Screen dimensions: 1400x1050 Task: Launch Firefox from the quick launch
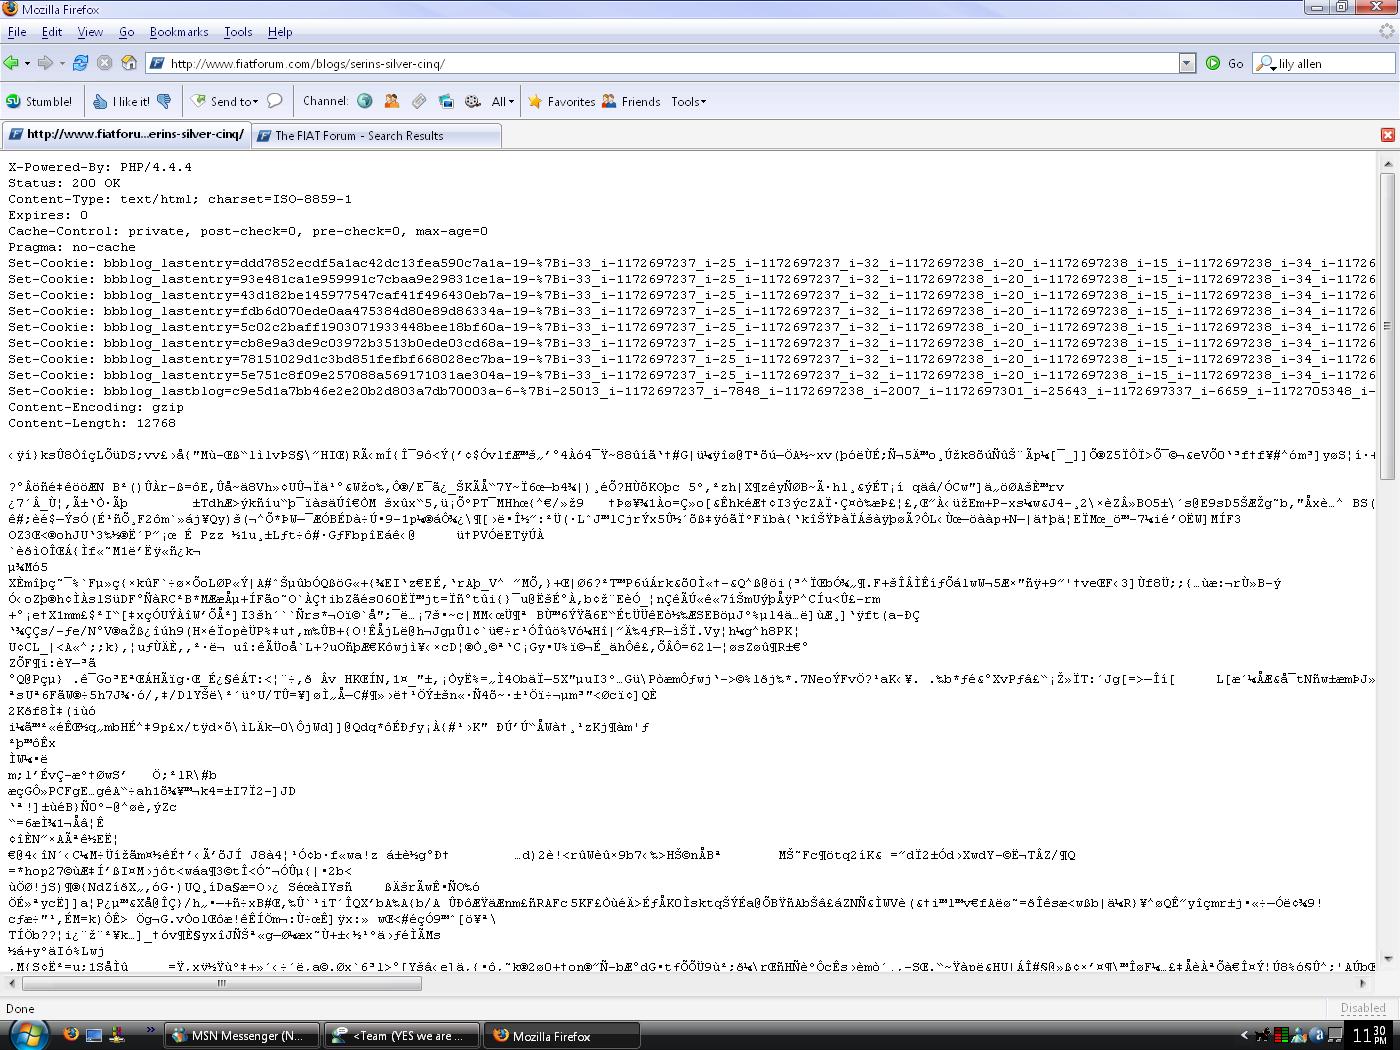[x=70, y=1035]
